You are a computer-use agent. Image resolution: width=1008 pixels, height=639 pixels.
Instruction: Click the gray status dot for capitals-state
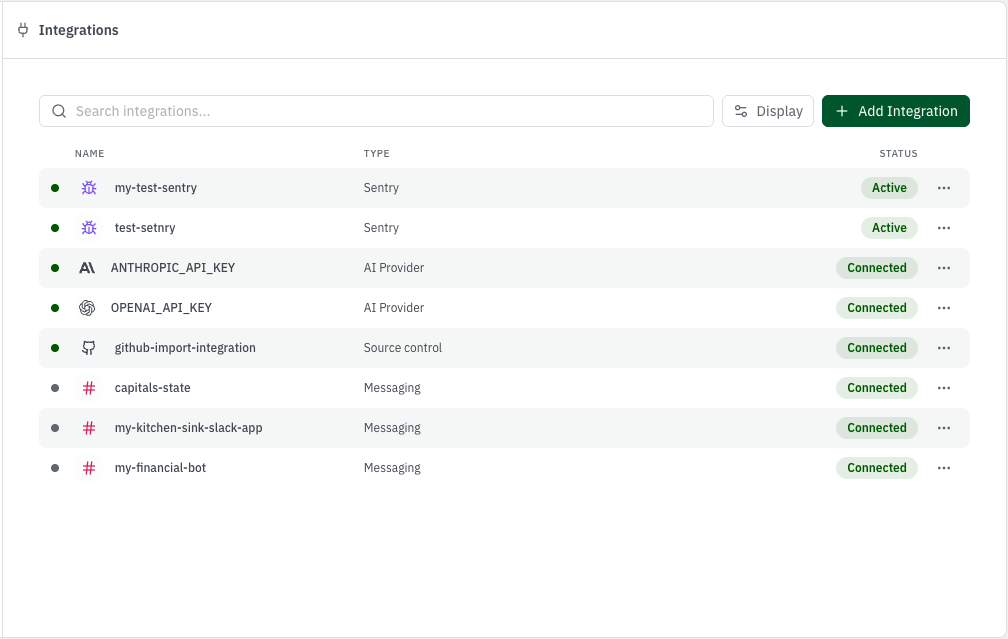(55, 388)
